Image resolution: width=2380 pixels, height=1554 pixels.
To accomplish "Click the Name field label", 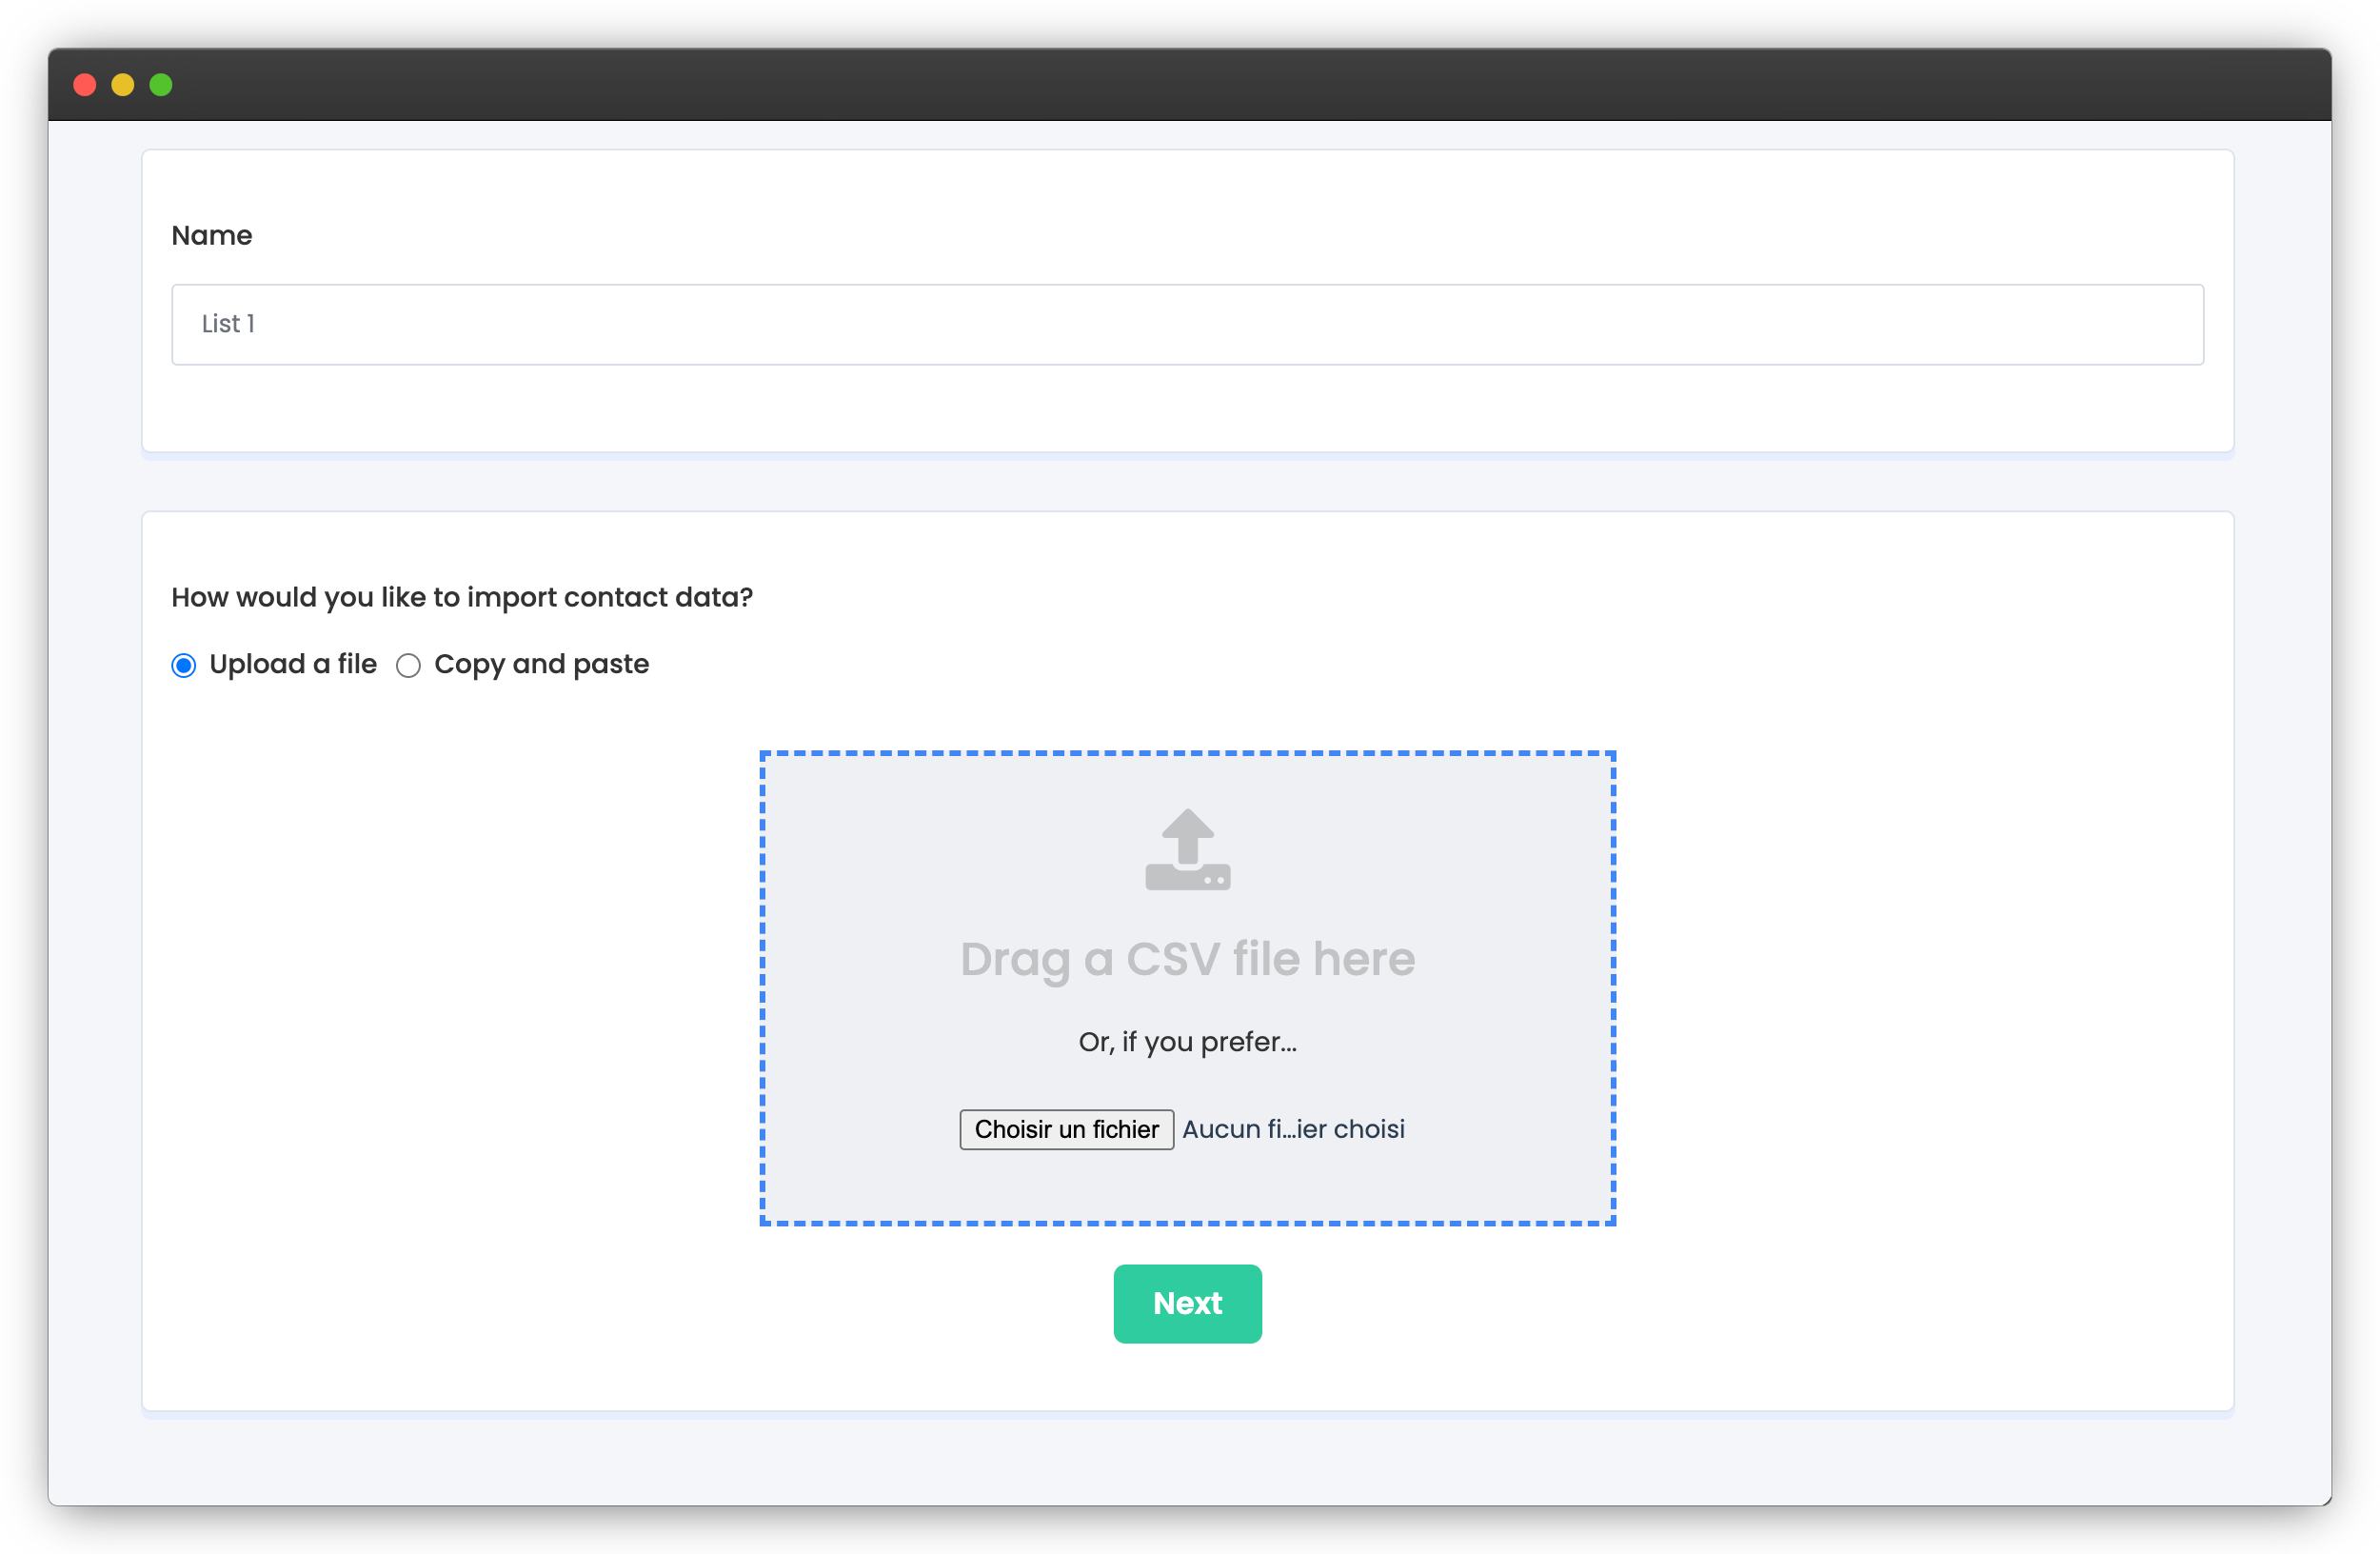I will click(212, 235).
